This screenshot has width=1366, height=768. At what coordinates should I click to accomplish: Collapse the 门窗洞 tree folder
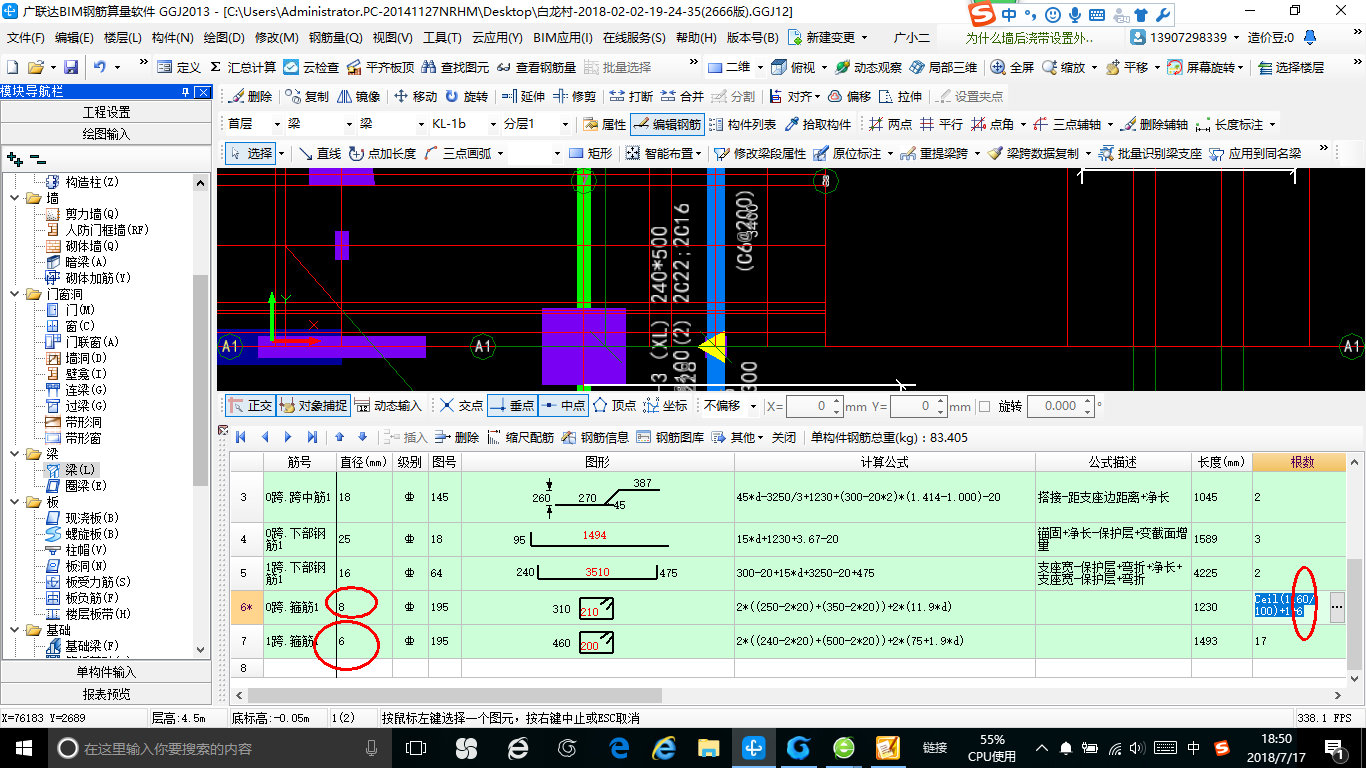click(x=16, y=294)
